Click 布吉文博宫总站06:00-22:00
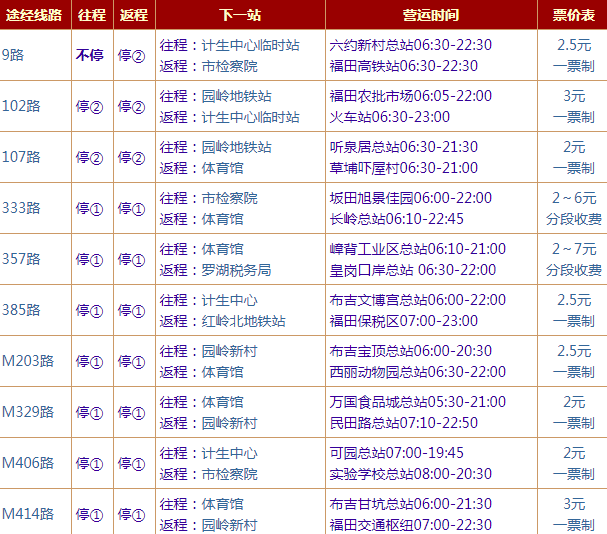Screen dimensions: 607x534 coord(418,300)
